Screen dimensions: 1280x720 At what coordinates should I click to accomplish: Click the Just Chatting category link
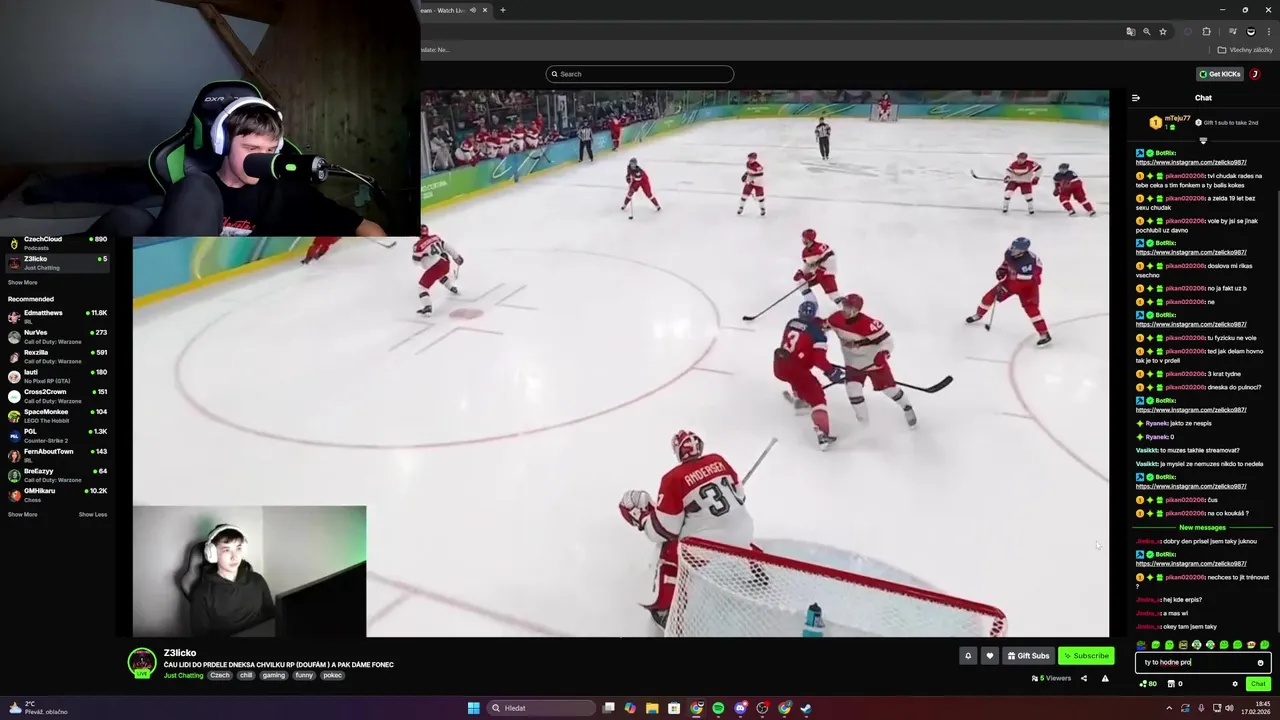(183, 675)
